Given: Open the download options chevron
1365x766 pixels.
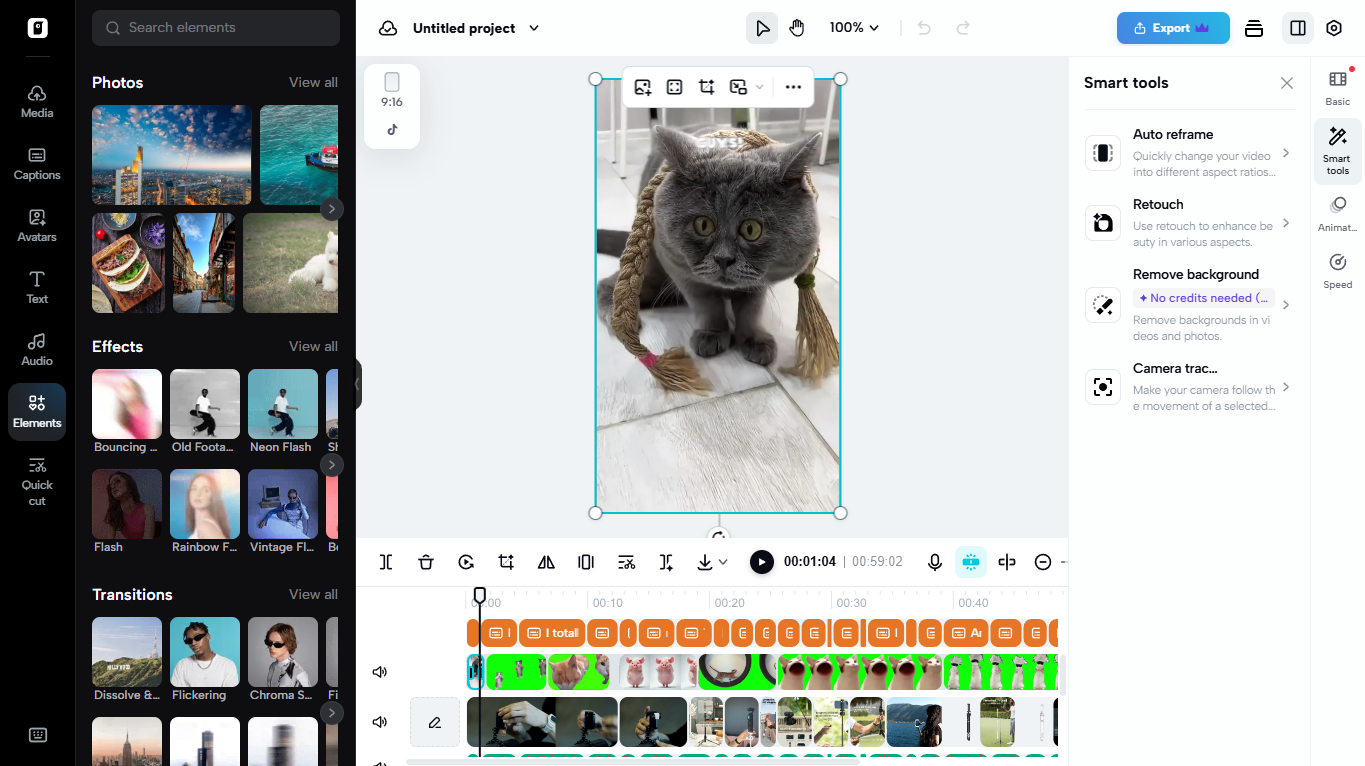Looking at the screenshot, I should coord(723,561).
